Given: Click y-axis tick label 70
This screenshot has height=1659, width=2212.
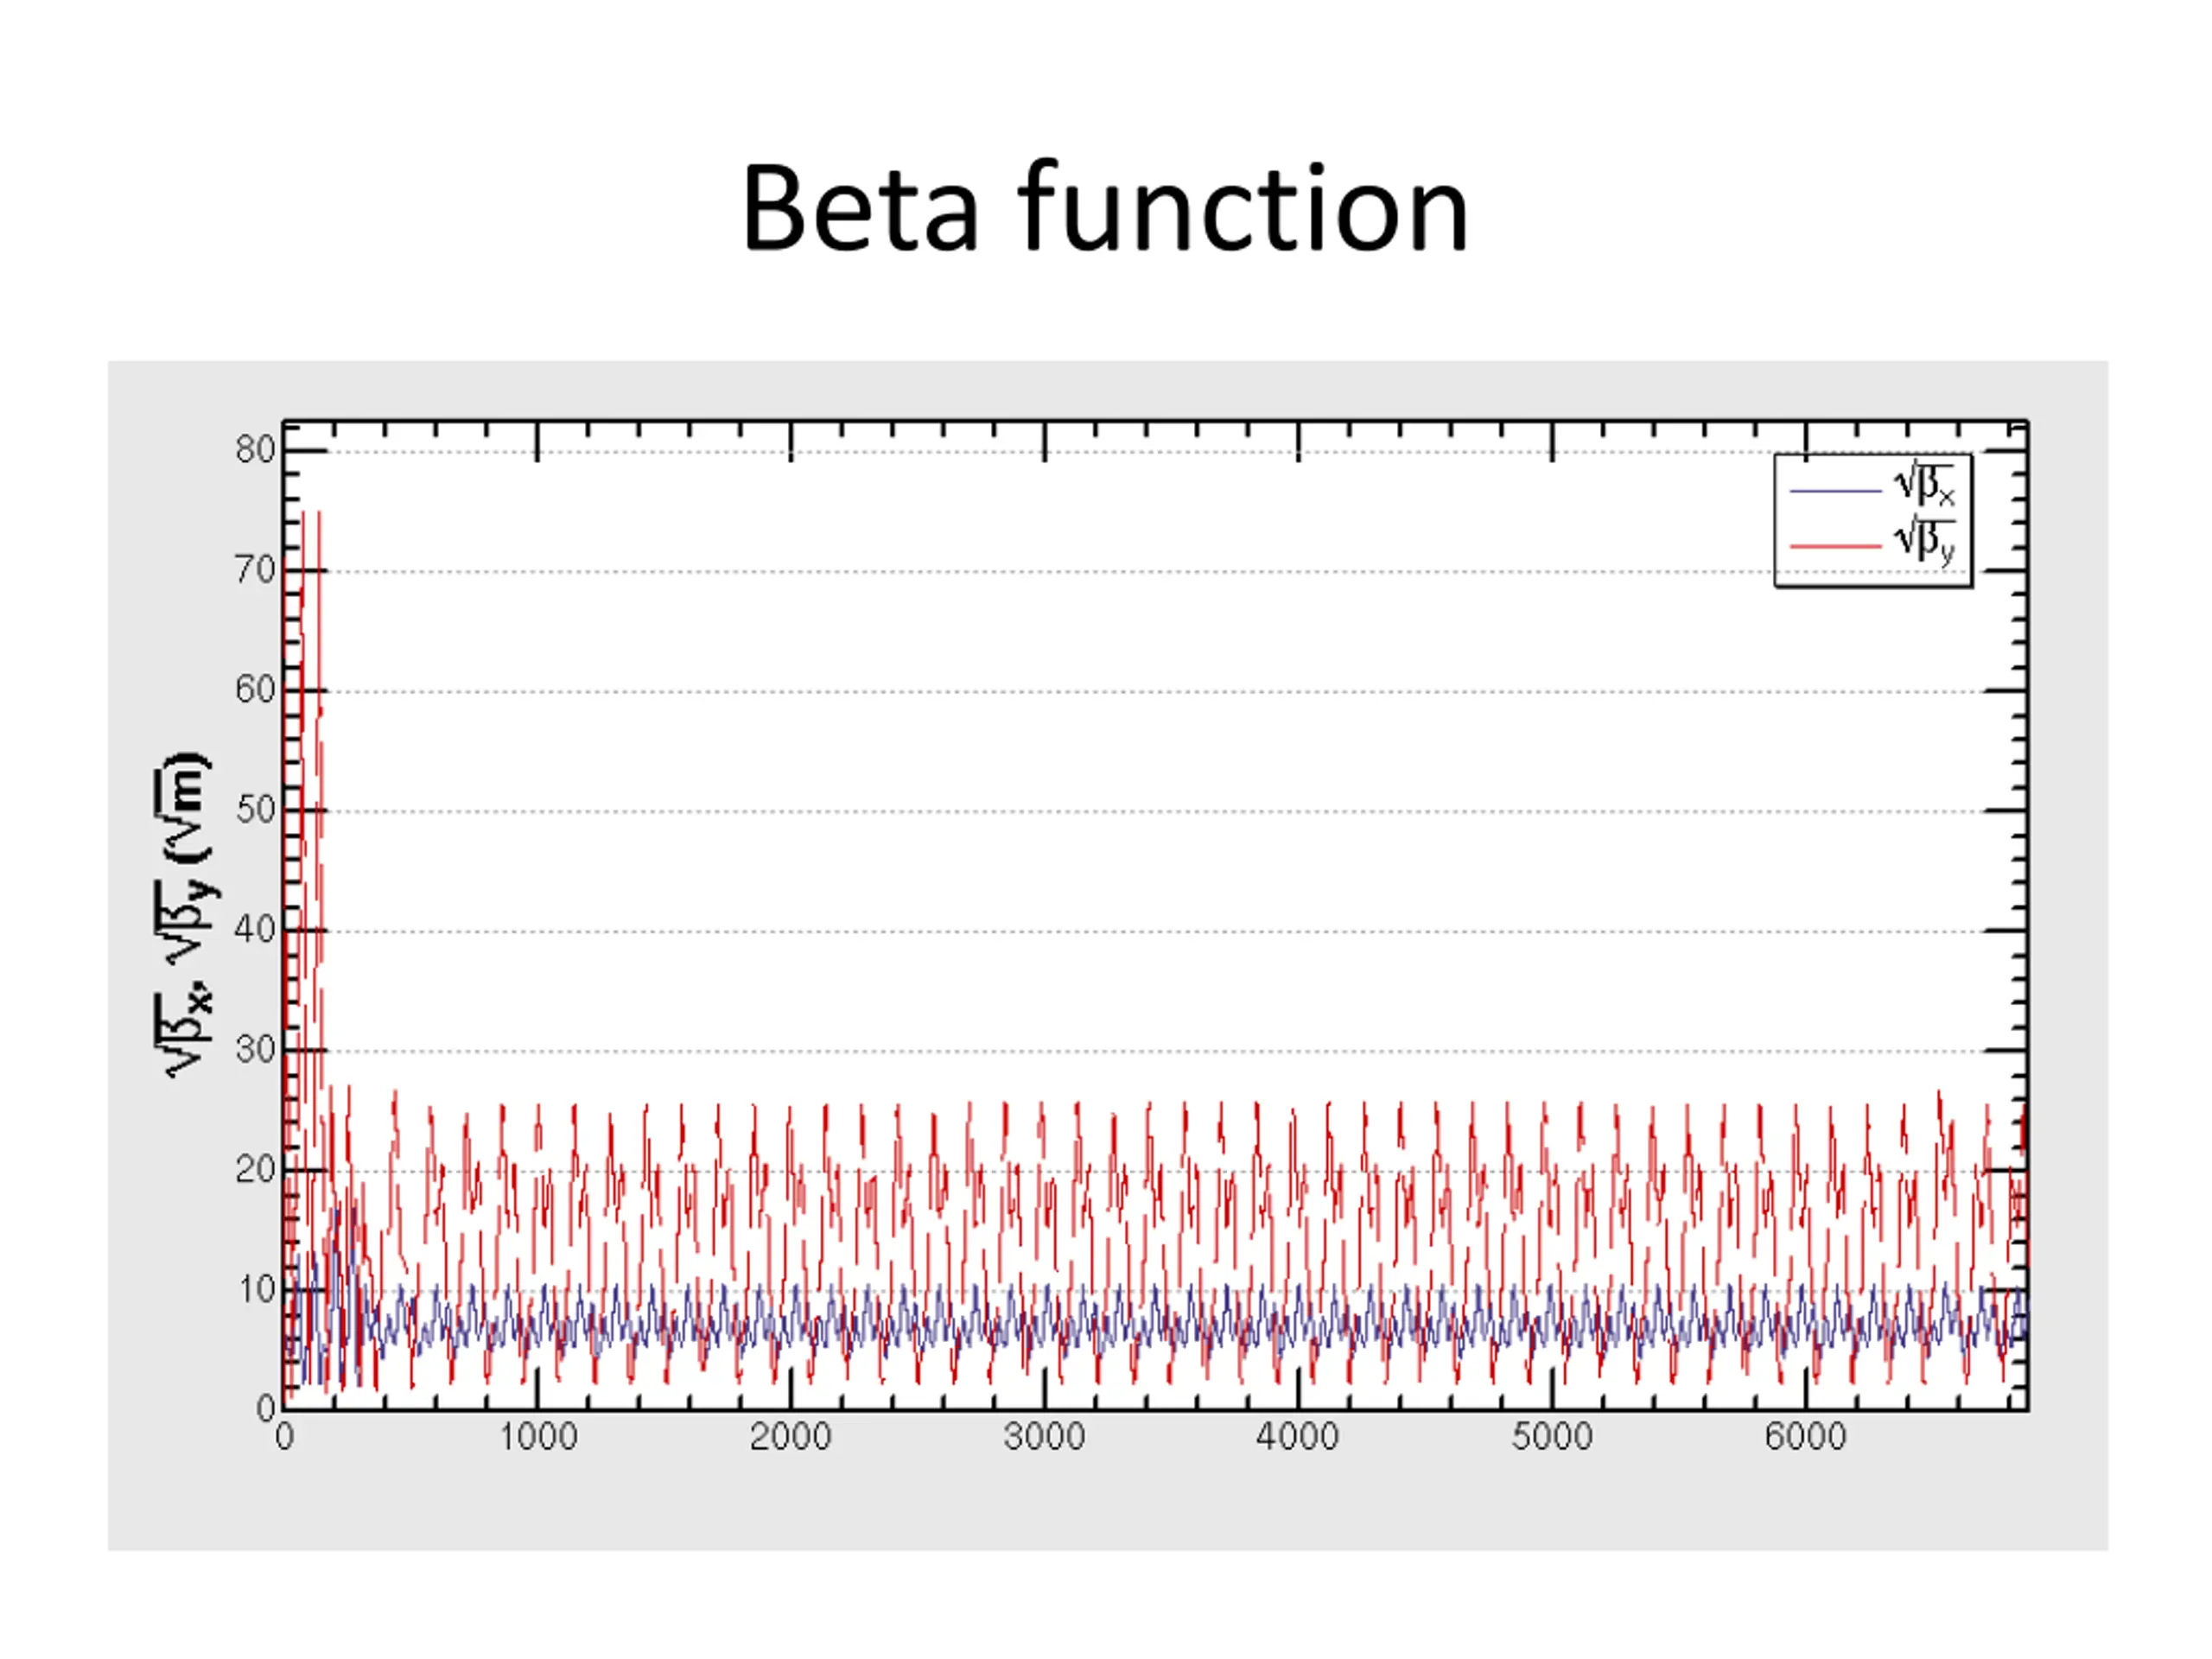Looking at the screenshot, I should click(x=255, y=570).
